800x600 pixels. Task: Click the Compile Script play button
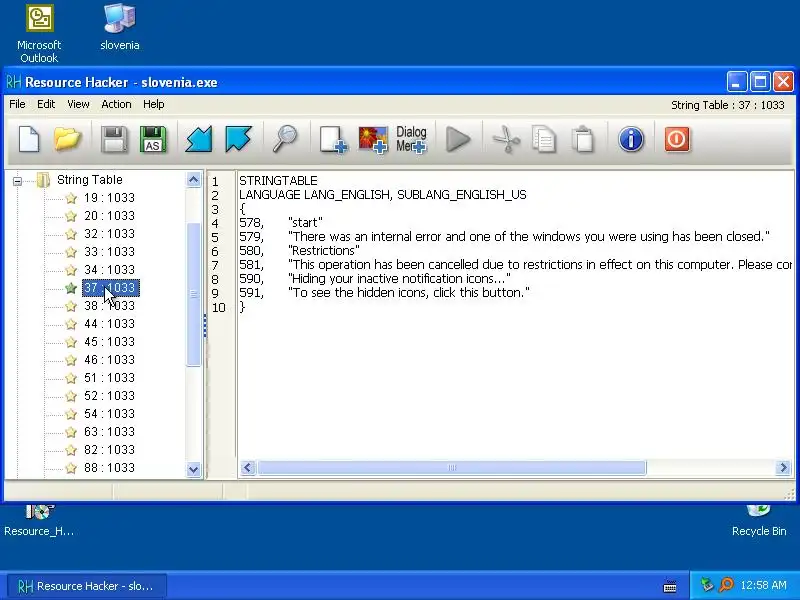point(458,139)
